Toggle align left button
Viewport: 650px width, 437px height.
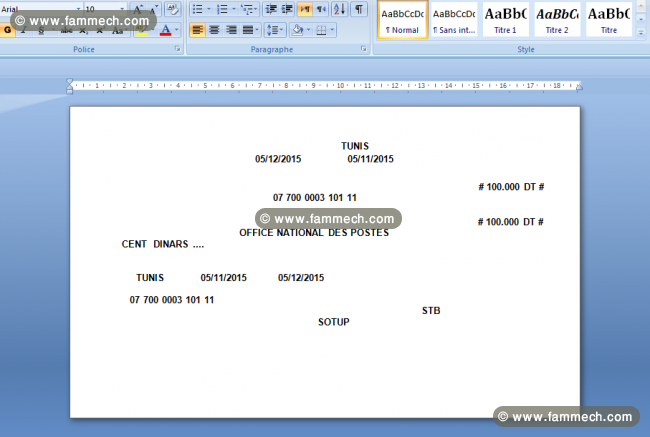198,30
